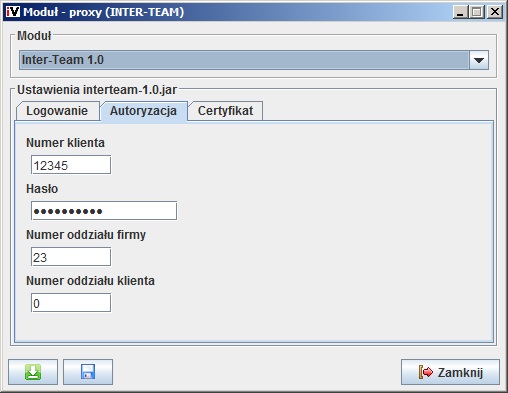Click the Zamknij close button
Screen dimensions: 508x393
pos(450,372)
